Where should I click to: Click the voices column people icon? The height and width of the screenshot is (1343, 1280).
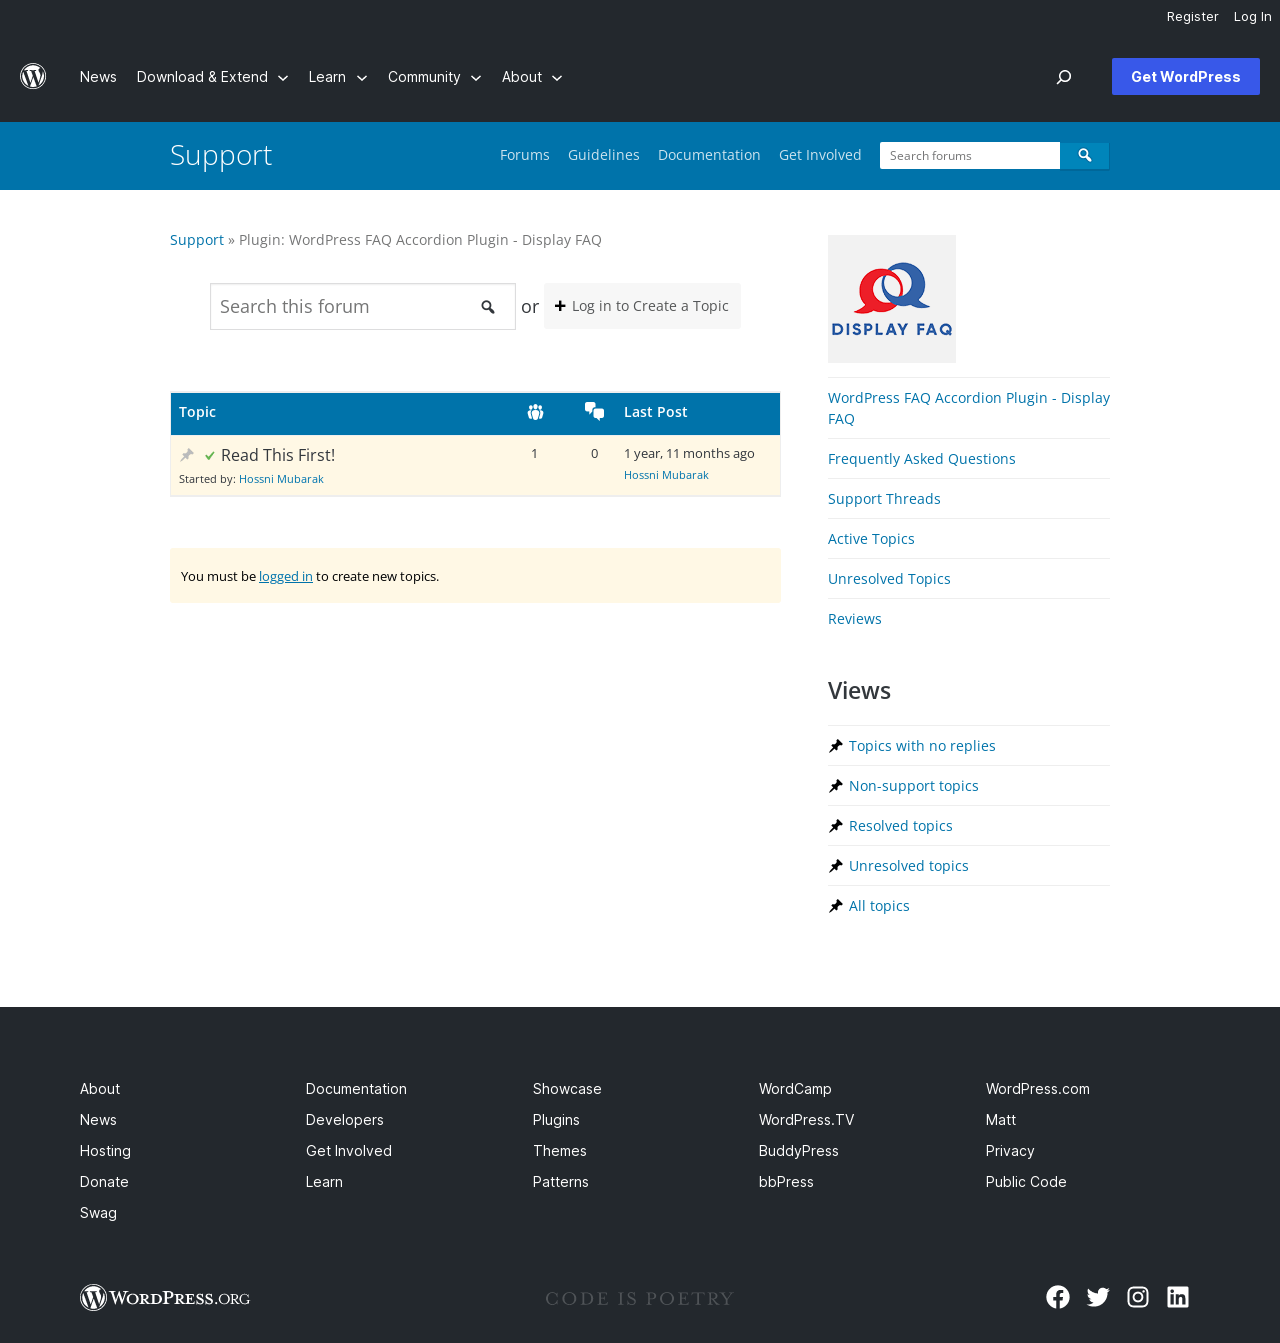tap(535, 412)
